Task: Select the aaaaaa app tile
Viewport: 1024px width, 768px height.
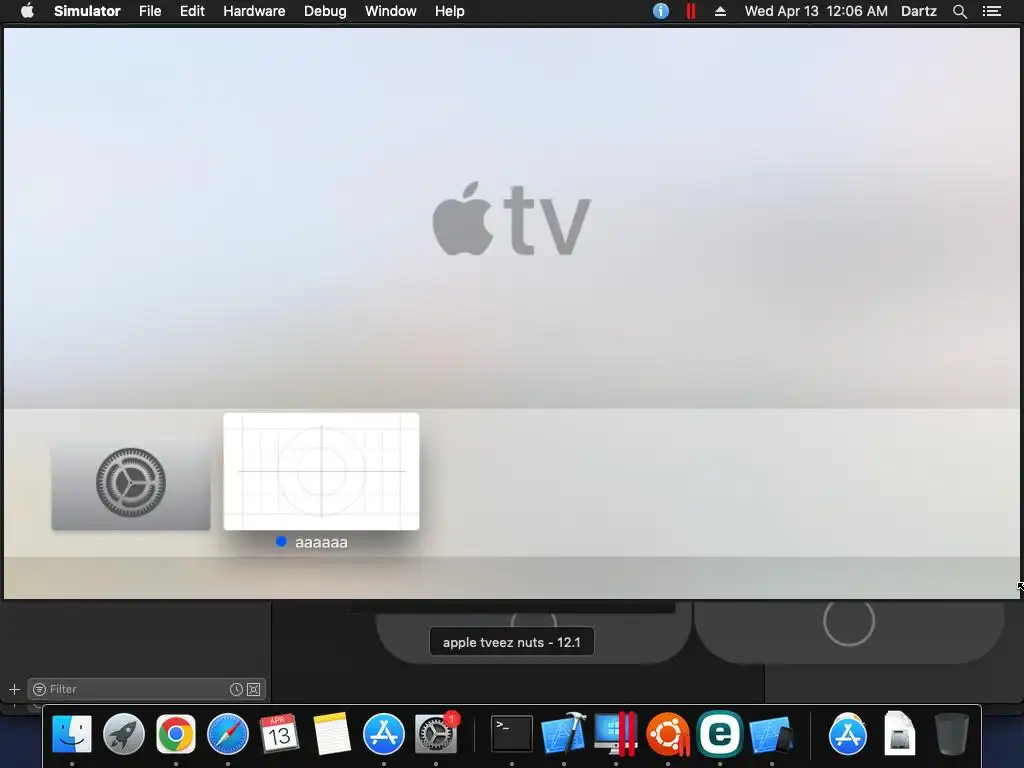Action: pyautogui.click(x=321, y=471)
